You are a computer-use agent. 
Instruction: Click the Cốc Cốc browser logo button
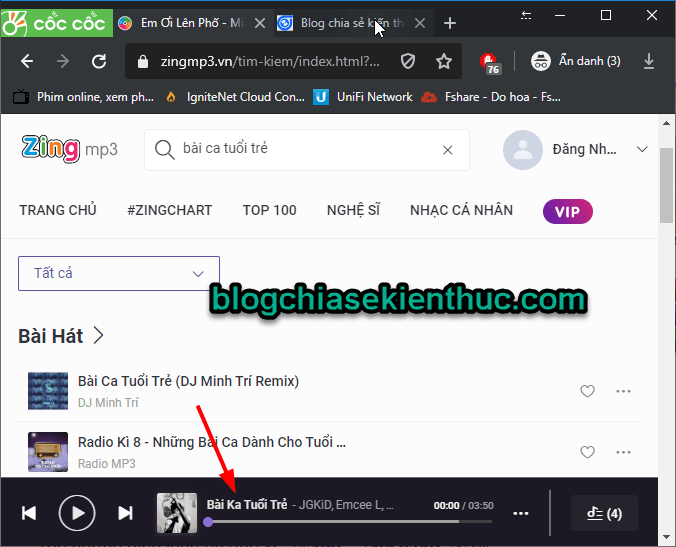[x=57, y=23]
